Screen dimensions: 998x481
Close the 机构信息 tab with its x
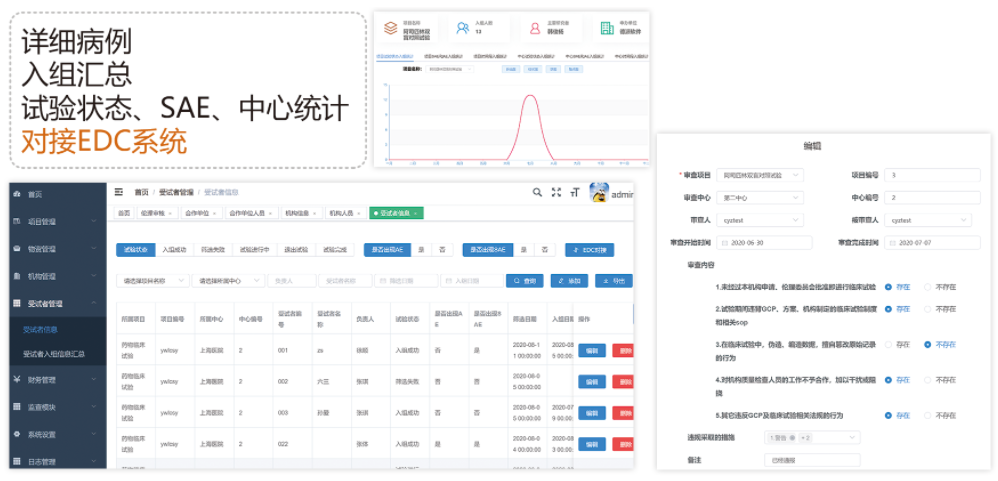(316, 214)
